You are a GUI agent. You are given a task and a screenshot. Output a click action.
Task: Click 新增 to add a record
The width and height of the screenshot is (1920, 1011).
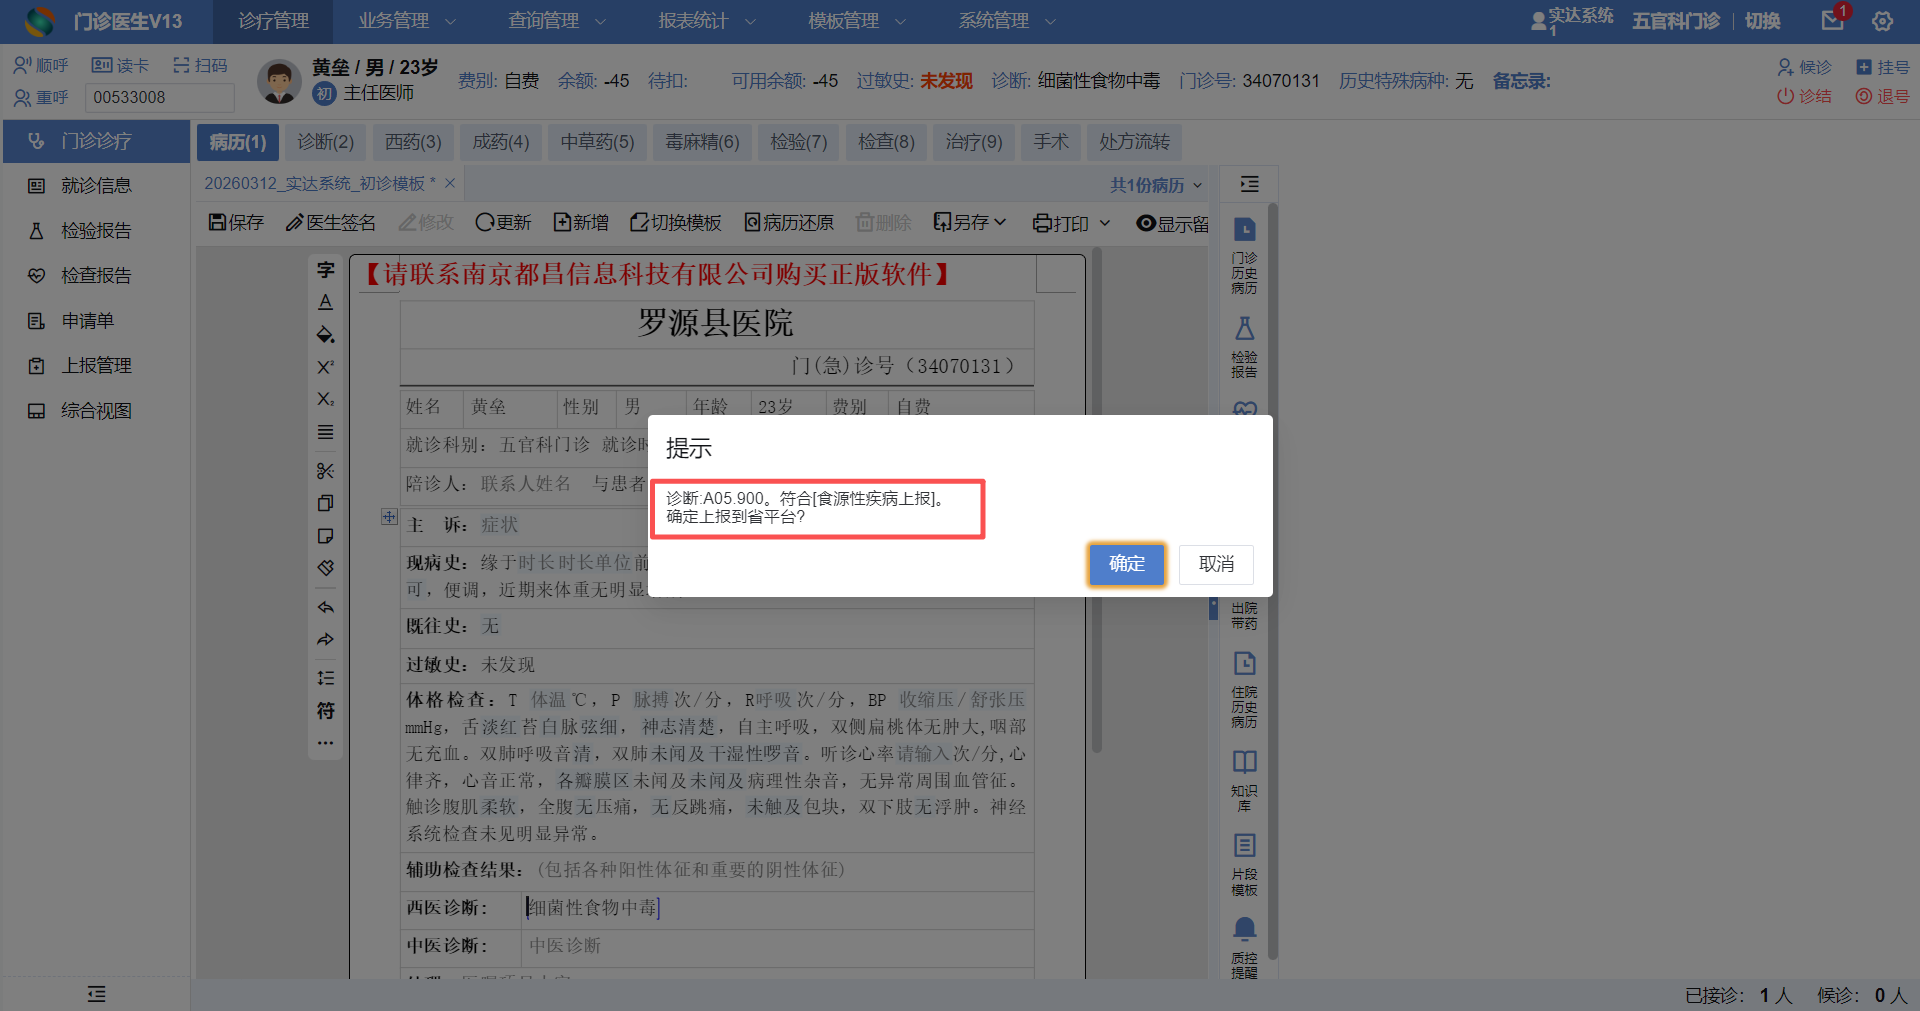coord(581,222)
